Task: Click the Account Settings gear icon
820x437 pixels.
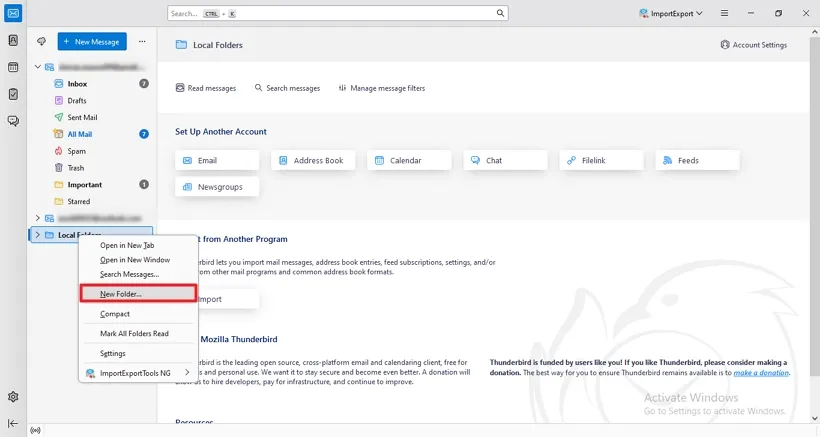Action: click(725, 45)
